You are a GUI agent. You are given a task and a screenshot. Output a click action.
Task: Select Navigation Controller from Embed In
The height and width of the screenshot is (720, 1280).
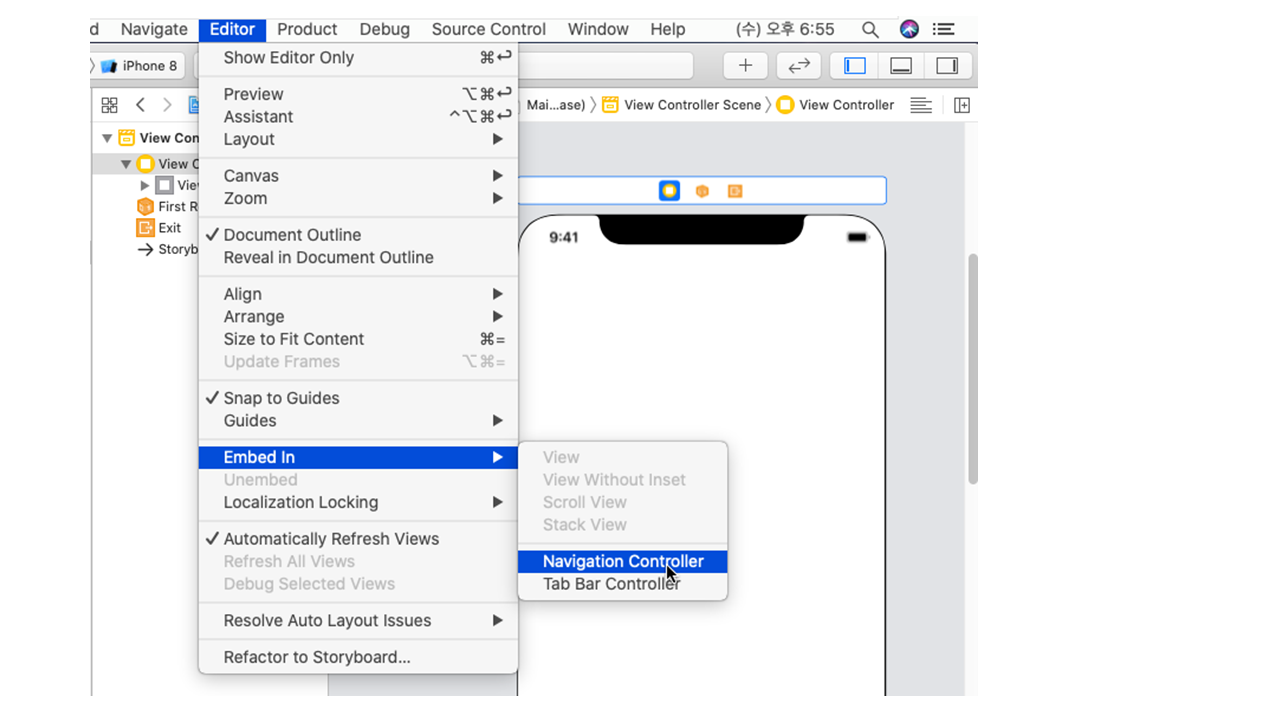click(x=622, y=562)
